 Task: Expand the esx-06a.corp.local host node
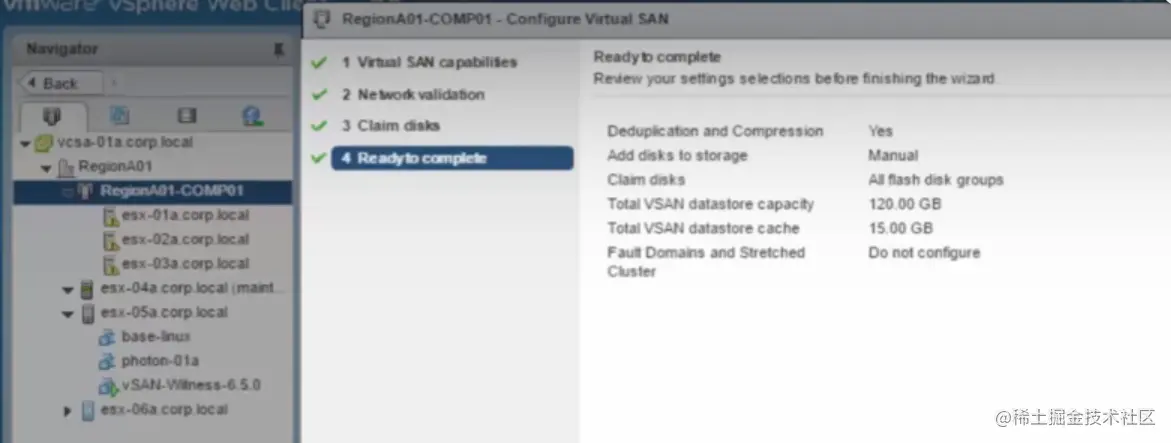(x=67, y=410)
